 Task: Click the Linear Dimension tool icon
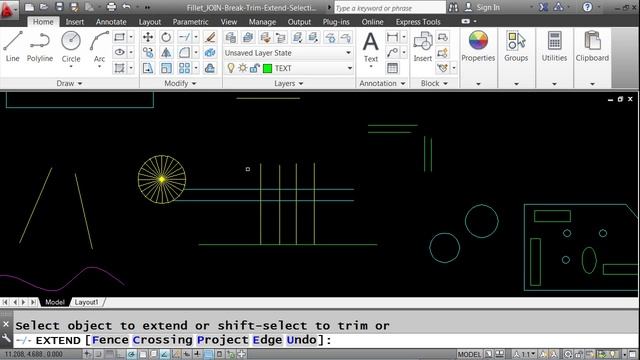(392, 37)
